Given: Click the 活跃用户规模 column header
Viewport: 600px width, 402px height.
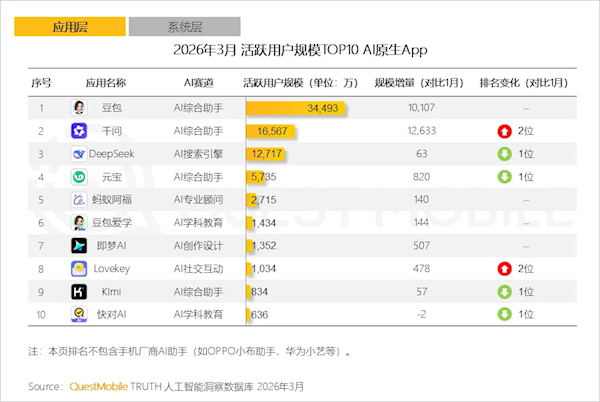Looking at the screenshot, I should point(300,82).
